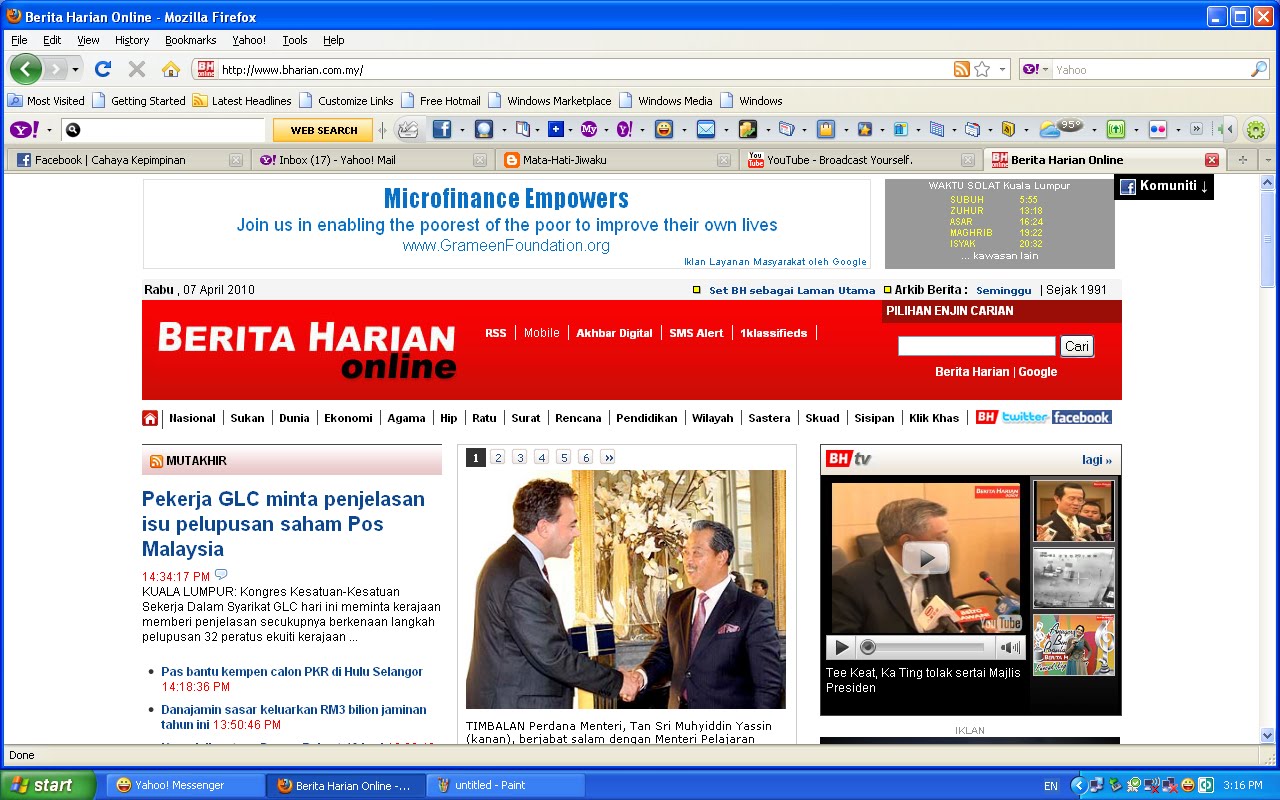1280x800 pixels.
Task: Expand the Mail toolbar dropdown arrow
Action: point(726,130)
